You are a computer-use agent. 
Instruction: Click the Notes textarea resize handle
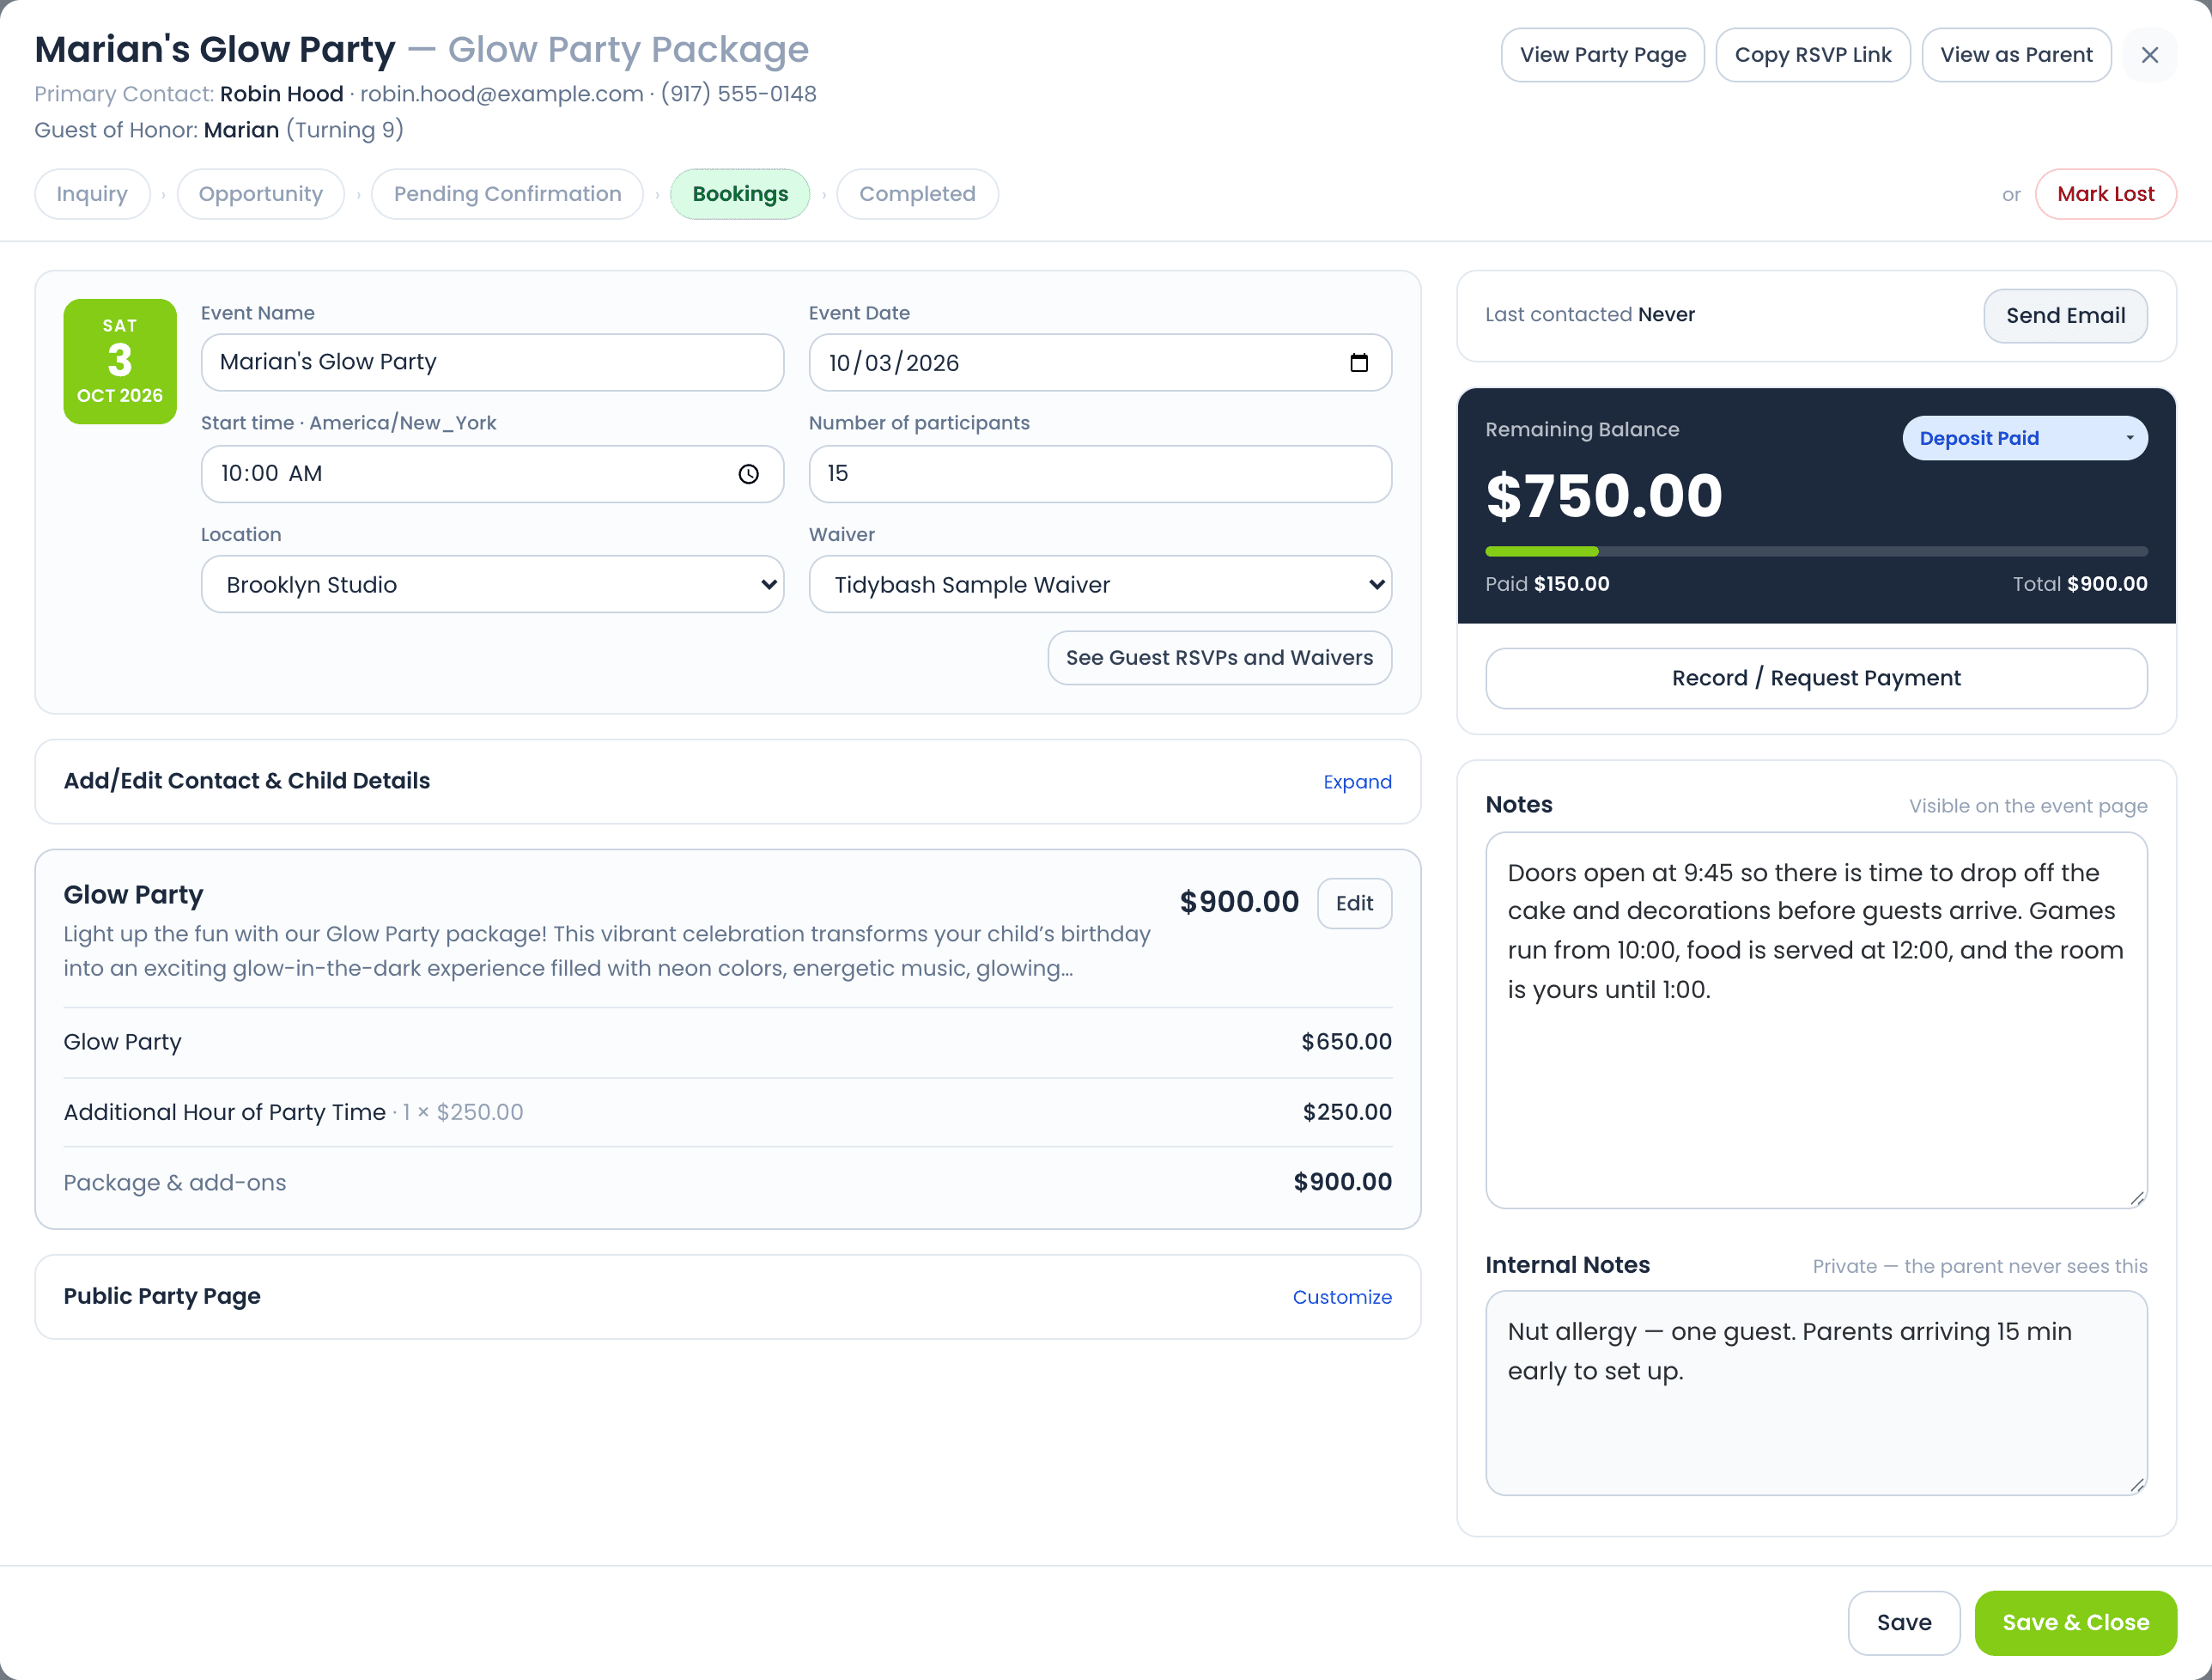click(x=2137, y=1198)
